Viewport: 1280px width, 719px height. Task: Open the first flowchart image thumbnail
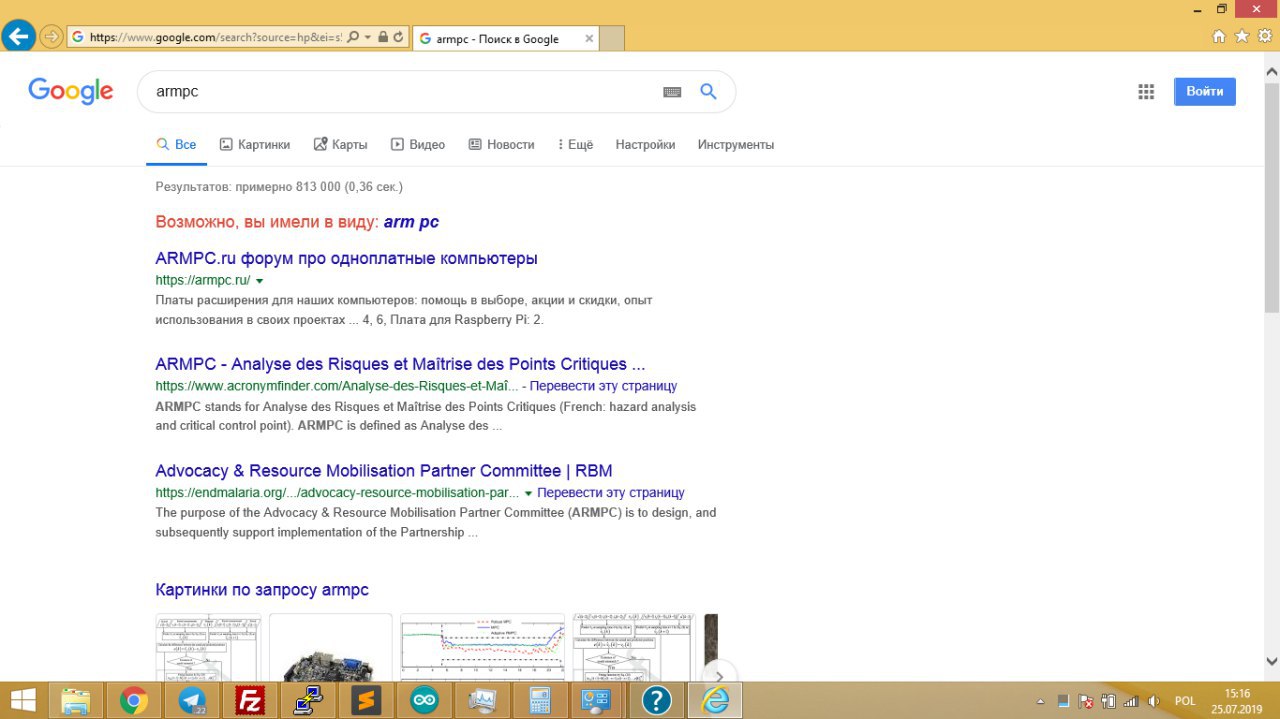(x=208, y=647)
